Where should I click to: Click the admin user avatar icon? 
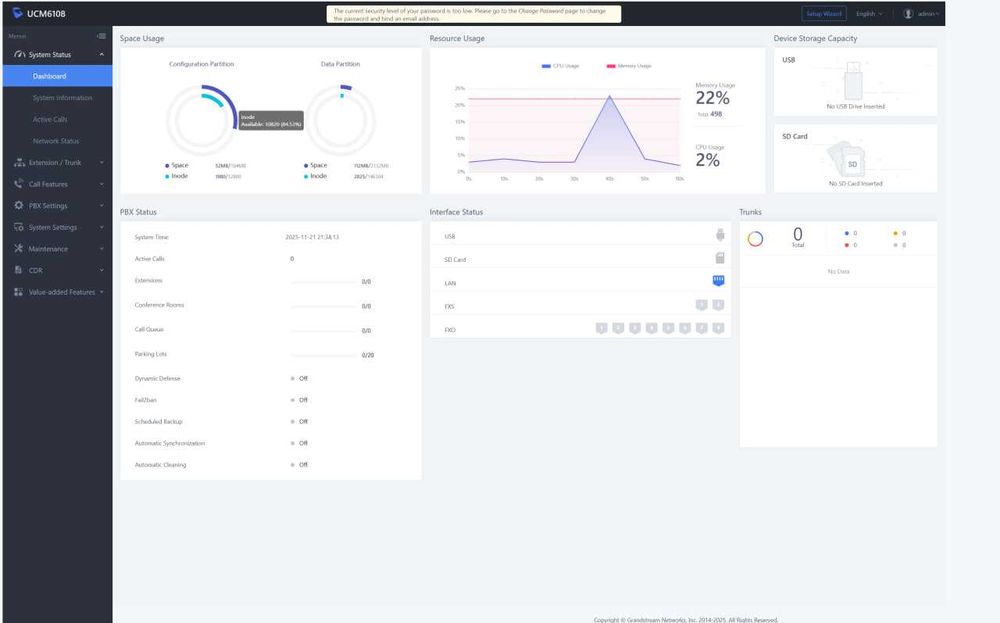click(x=908, y=13)
